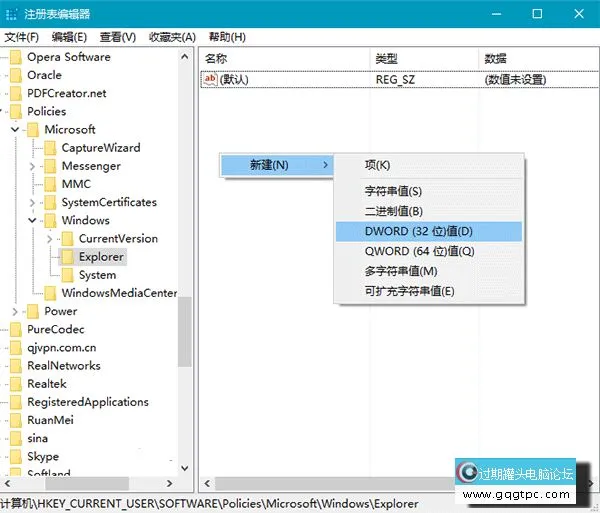Click the (数值未设置) data cell
The width and height of the screenshot is (600, 513).
pos(515,80)
